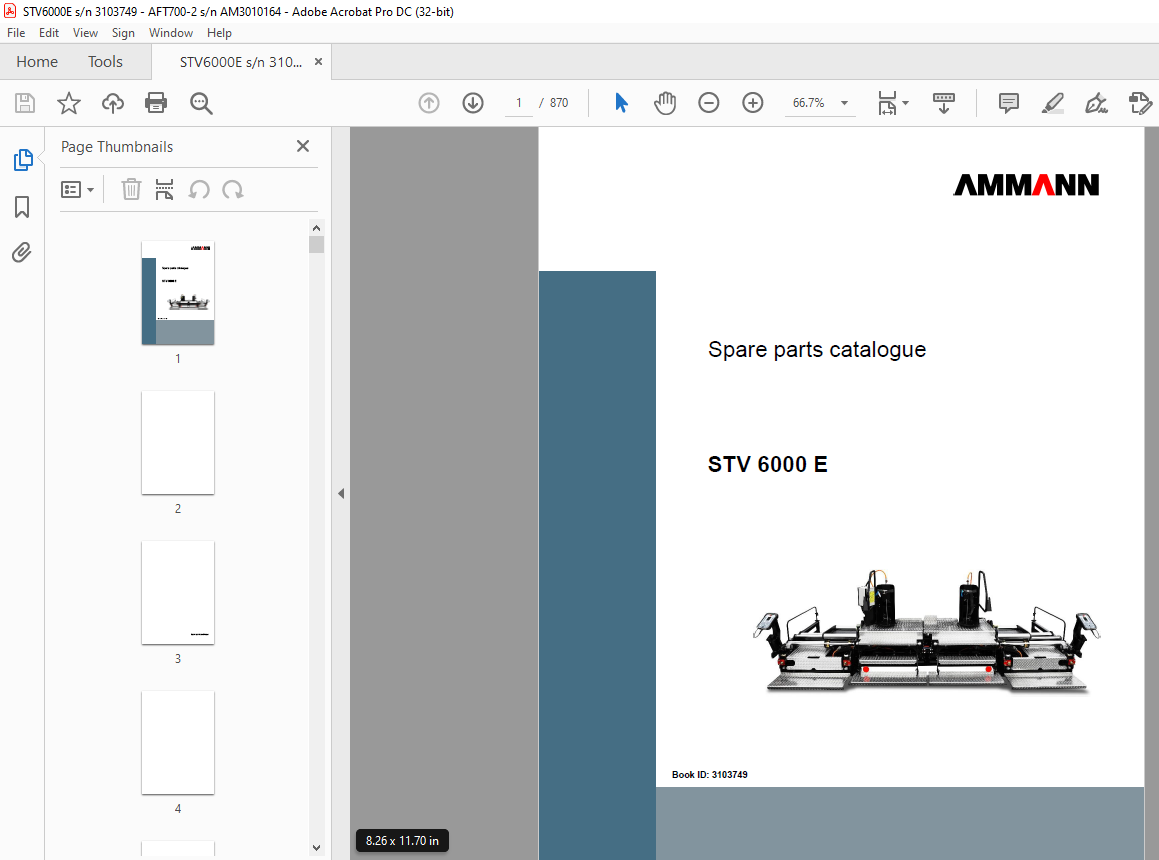Select page 1 thumbnail
Viewport: 1159px width, 860px height.
click(178, 293)
